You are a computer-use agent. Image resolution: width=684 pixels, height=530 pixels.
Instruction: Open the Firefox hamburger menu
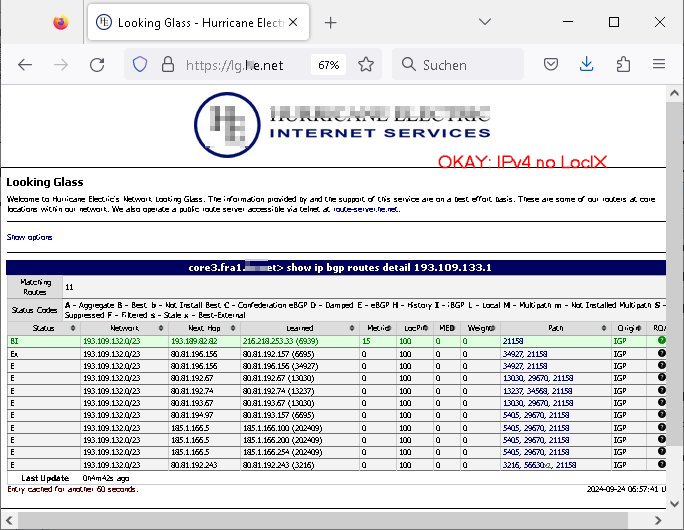click(x=659, y=64)
